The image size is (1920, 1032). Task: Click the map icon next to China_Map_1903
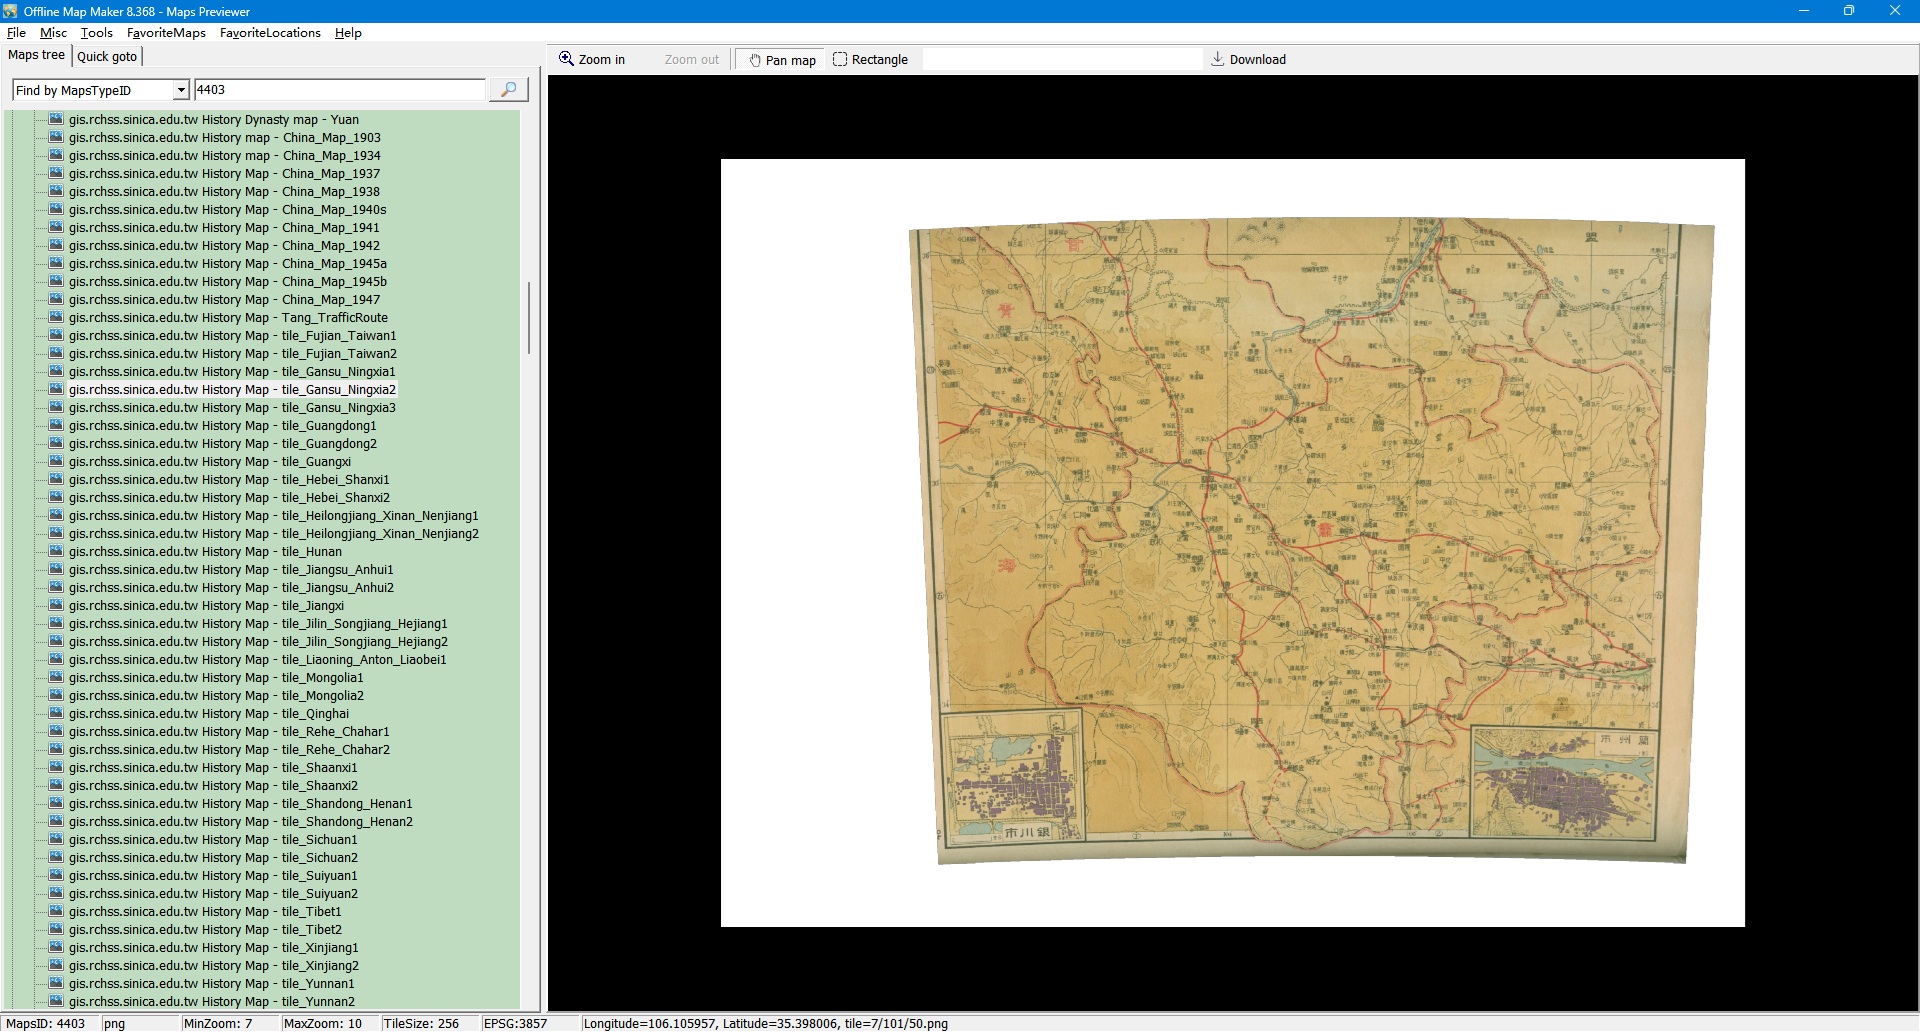click(x=56, y=138)
